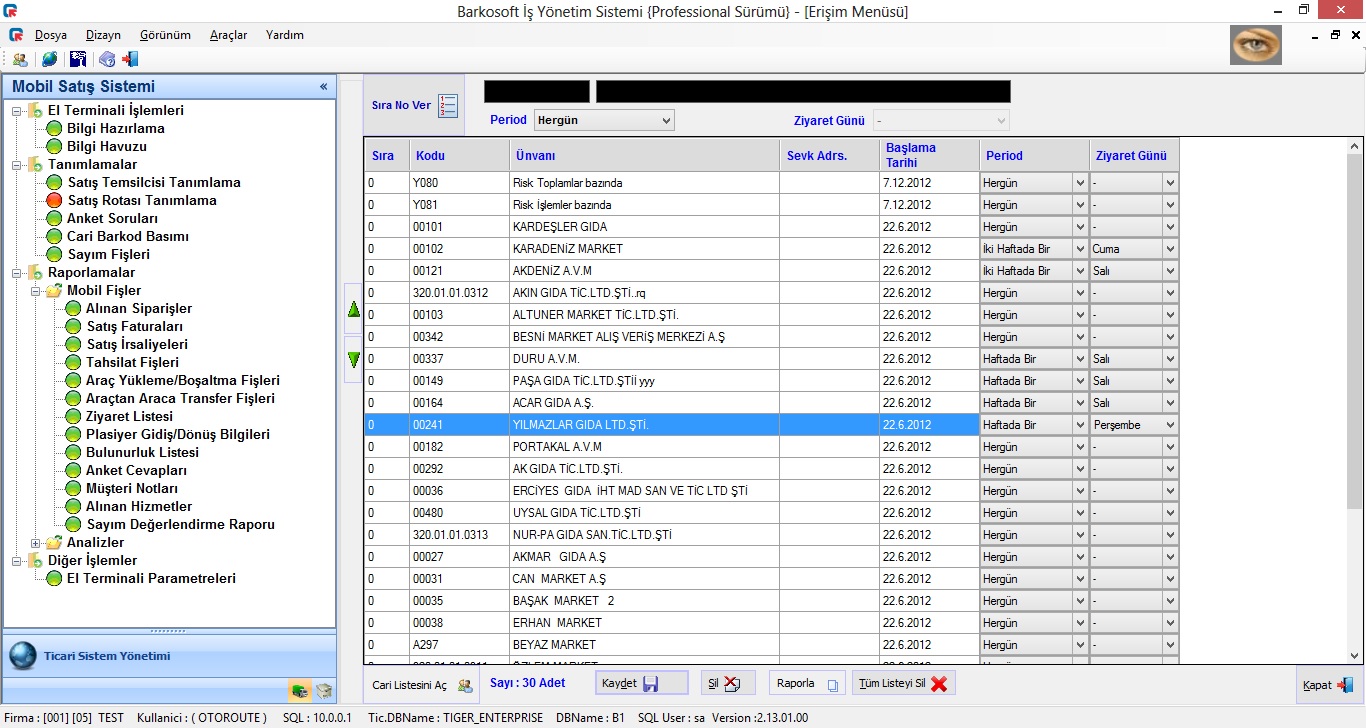Click the green node icon of Anket Soruları

pyautogui.click(x=54, y=219)
